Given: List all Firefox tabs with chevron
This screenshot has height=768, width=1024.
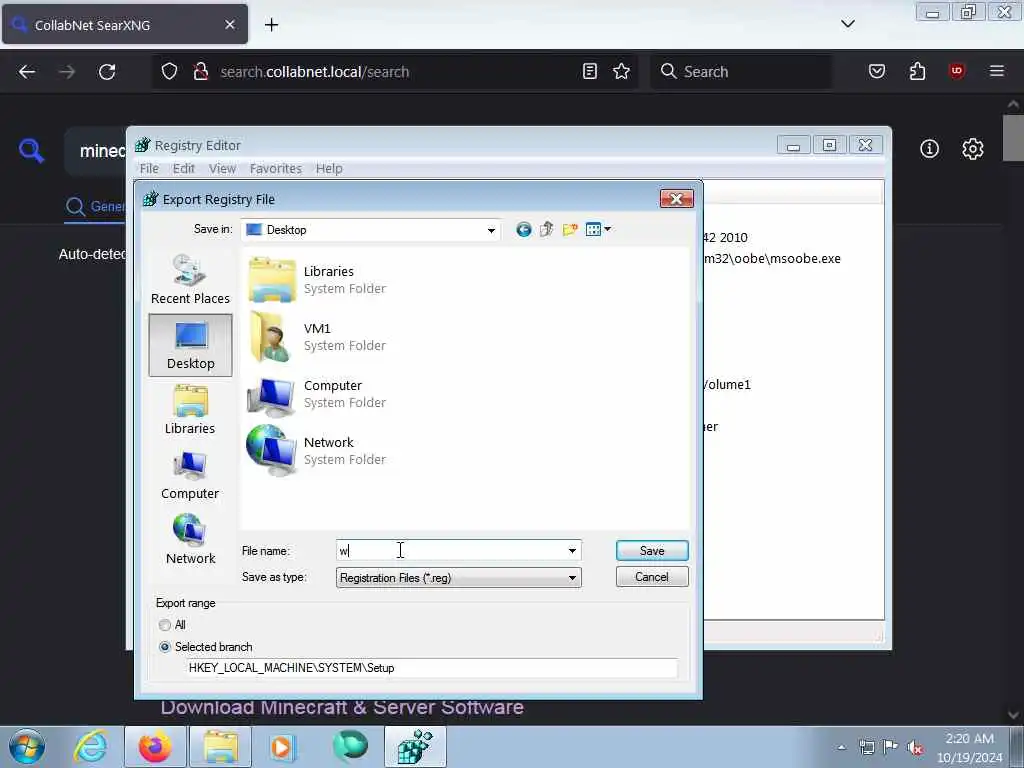Looking at the screenshot, I should point(848,24).
